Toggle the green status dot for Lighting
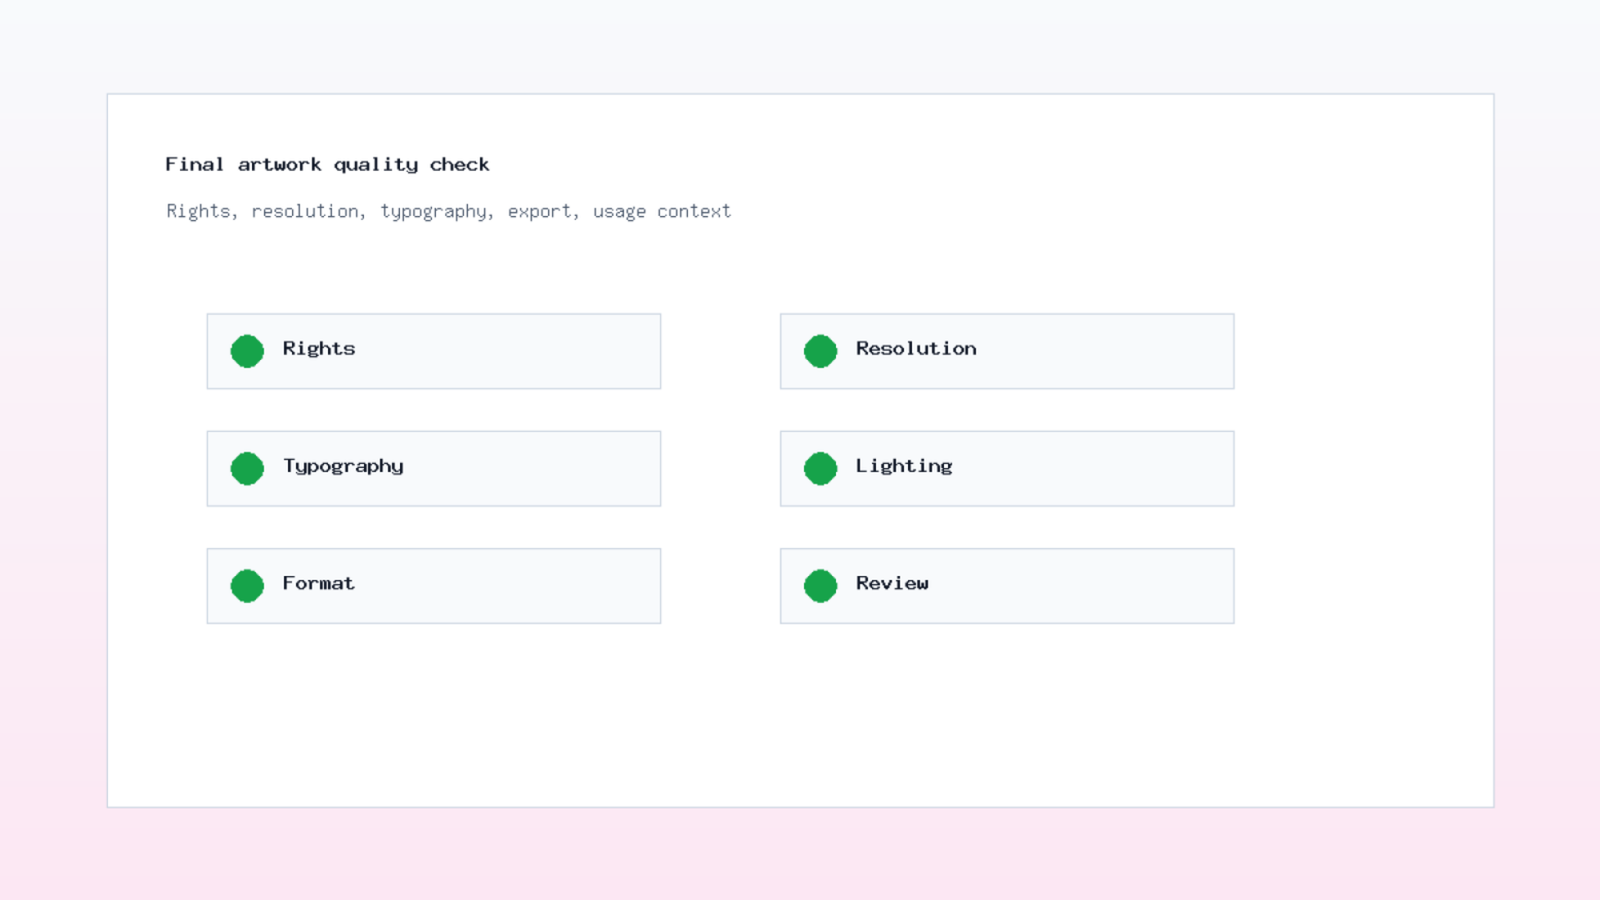This screenshot has width=1600, height=900. coord(820,468)
